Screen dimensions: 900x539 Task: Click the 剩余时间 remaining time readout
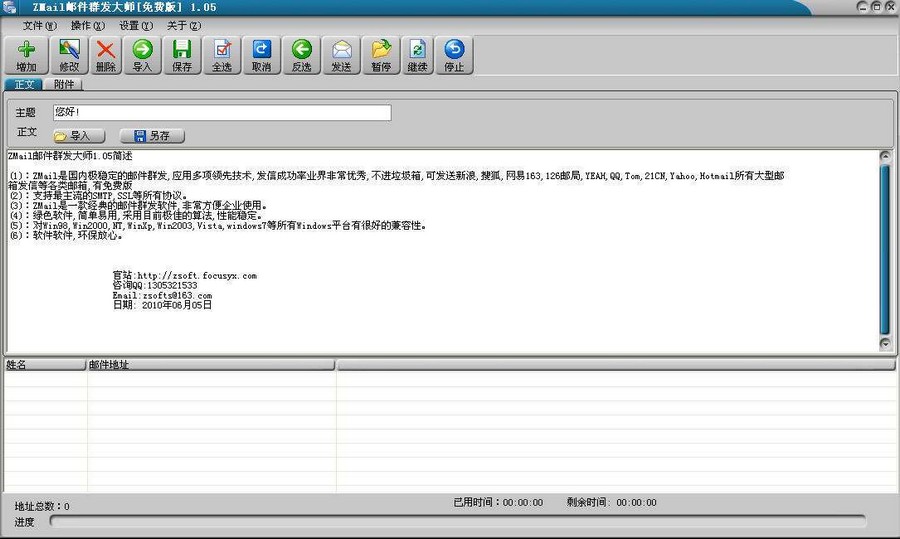pos(611,502)
